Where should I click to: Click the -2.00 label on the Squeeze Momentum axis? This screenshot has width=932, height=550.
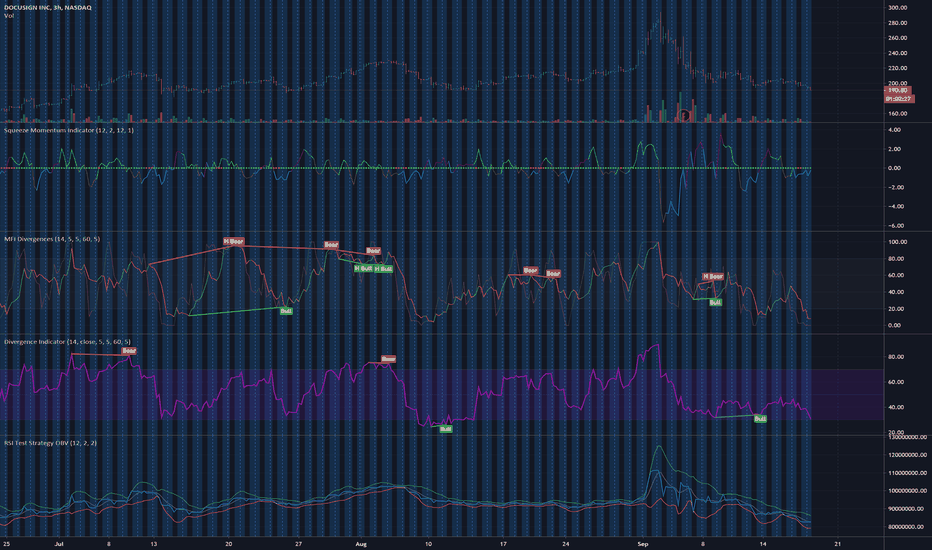coord(895,187)
